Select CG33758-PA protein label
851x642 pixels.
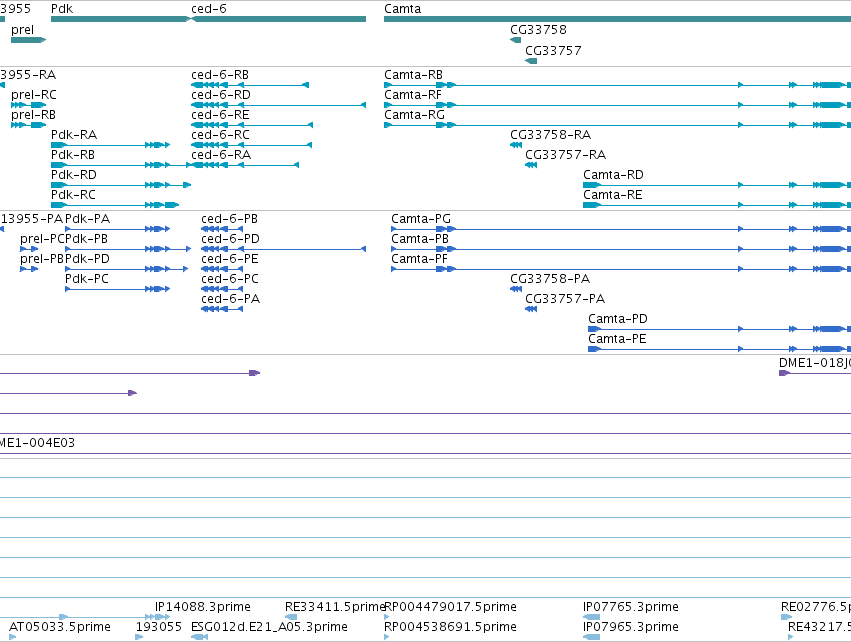coord(550,279)
